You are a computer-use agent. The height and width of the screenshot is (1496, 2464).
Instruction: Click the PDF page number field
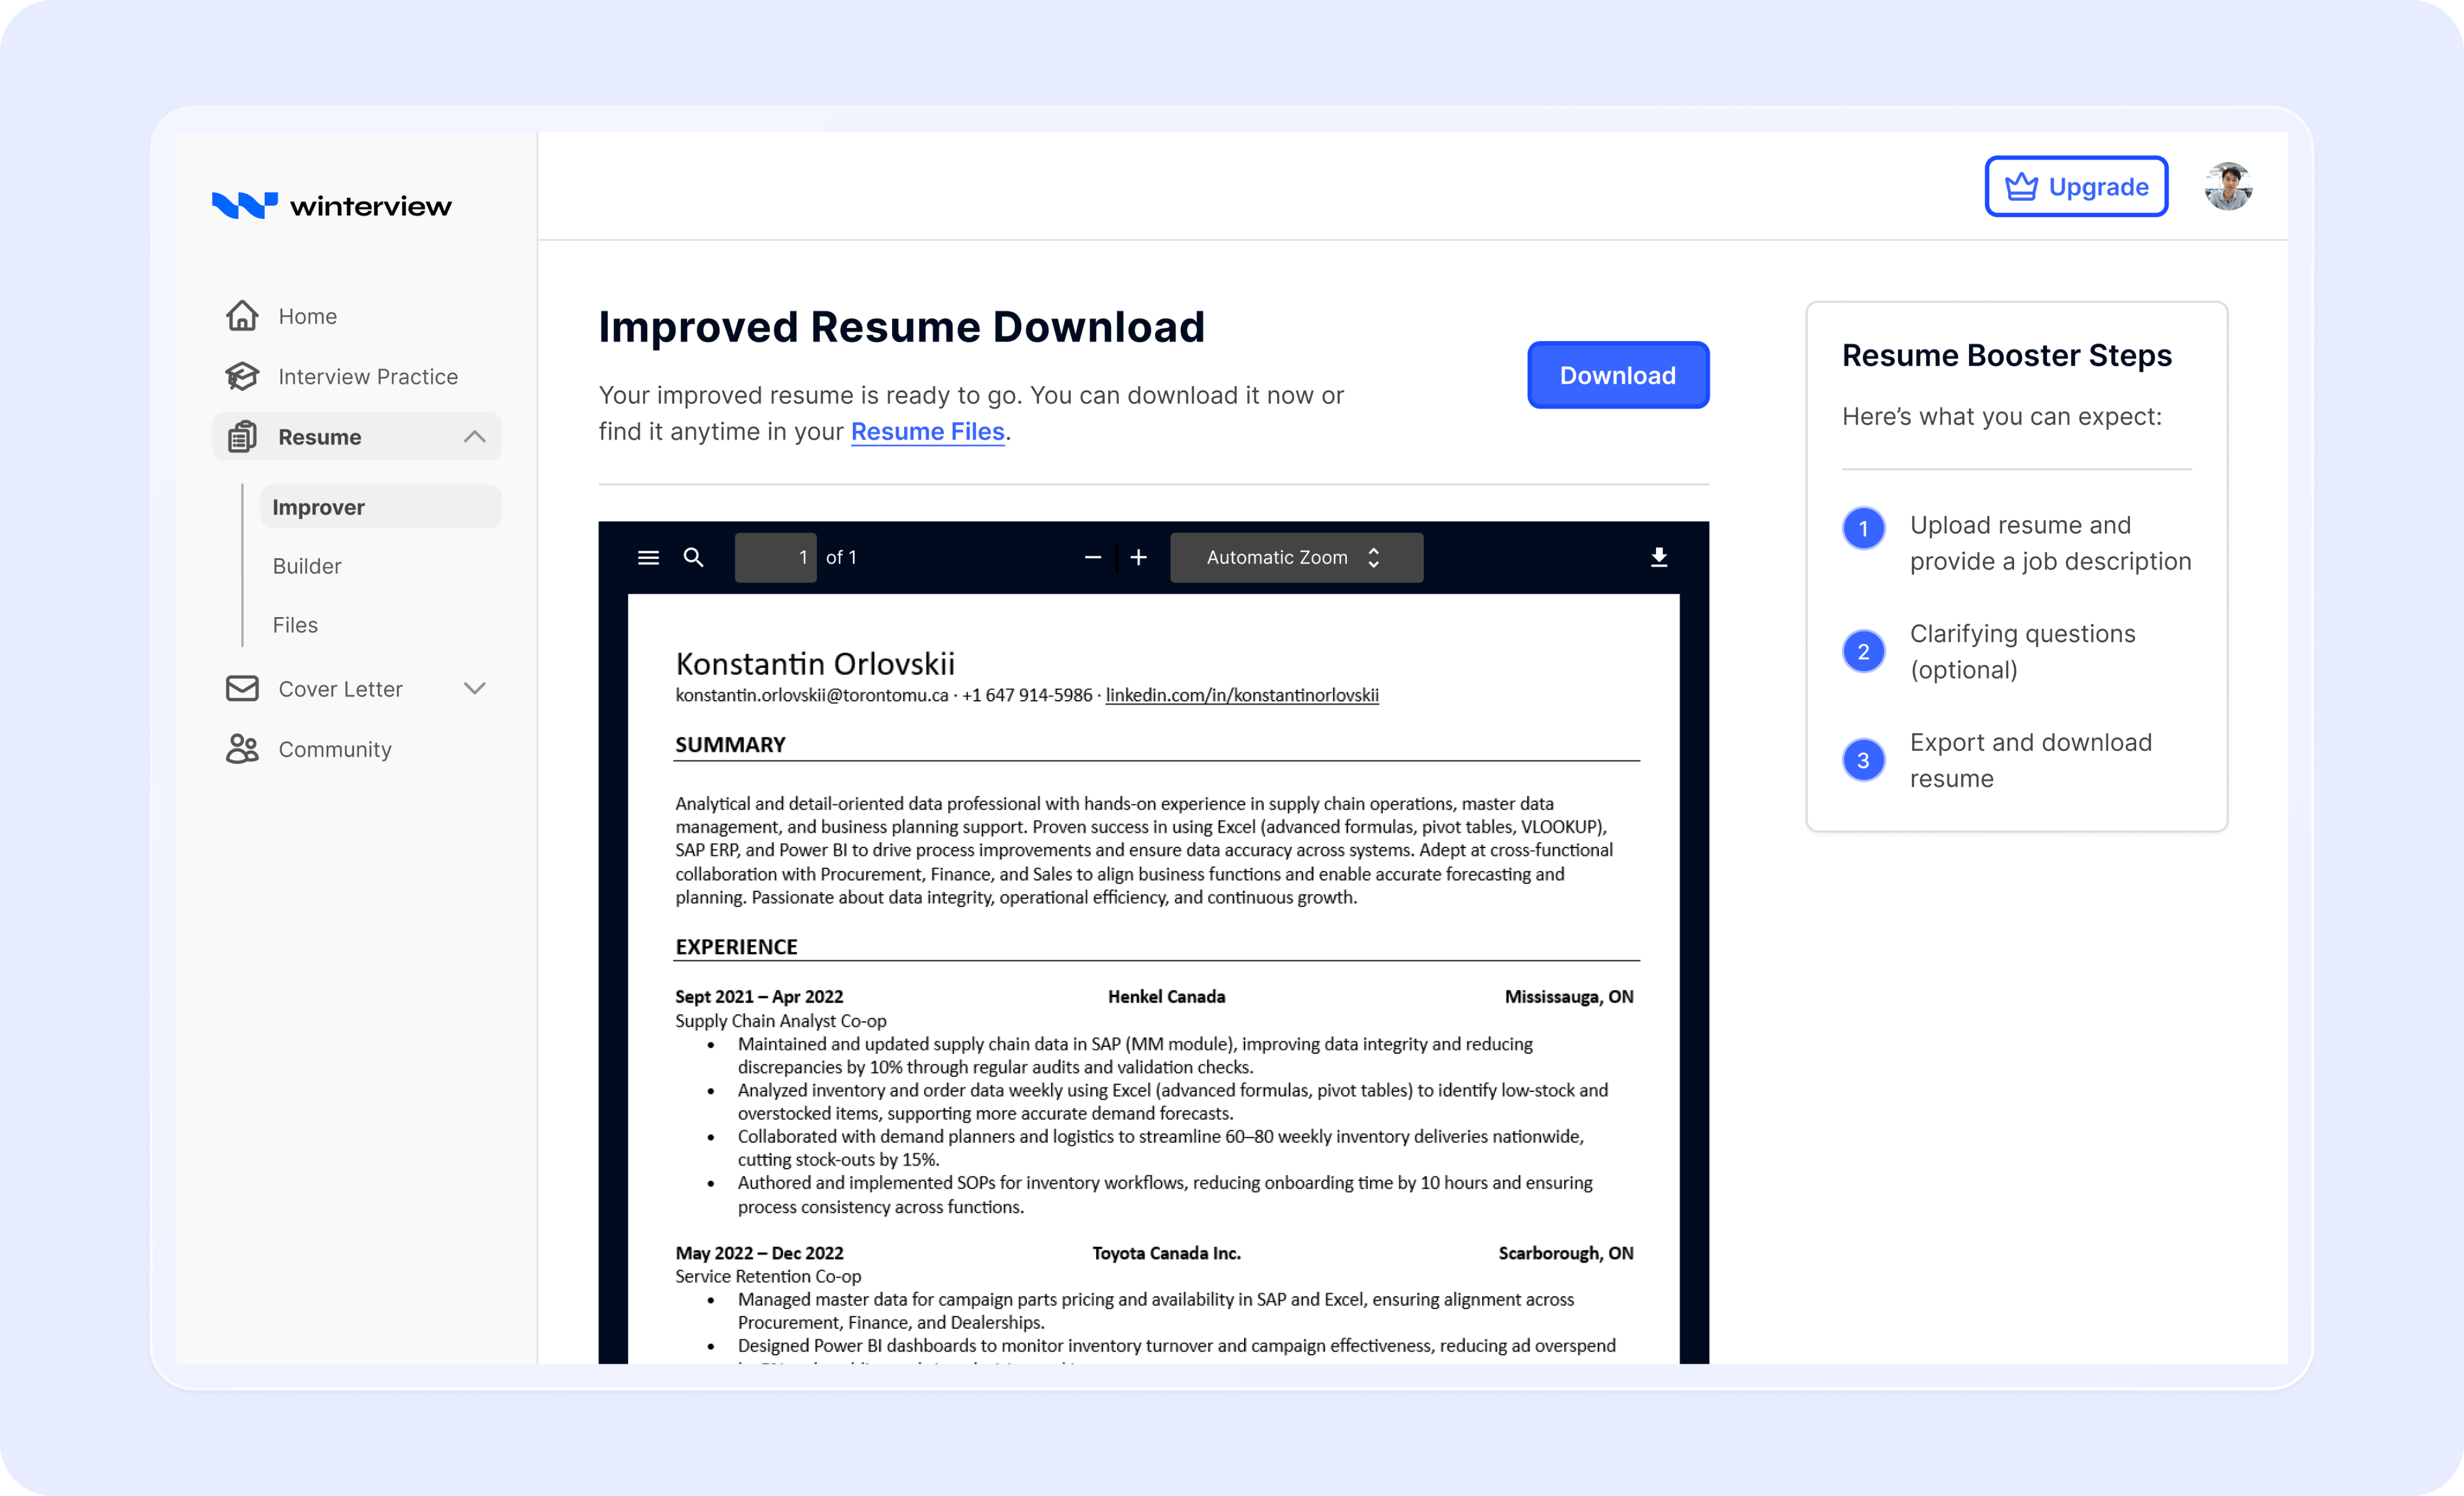click(x=775, y=557)
